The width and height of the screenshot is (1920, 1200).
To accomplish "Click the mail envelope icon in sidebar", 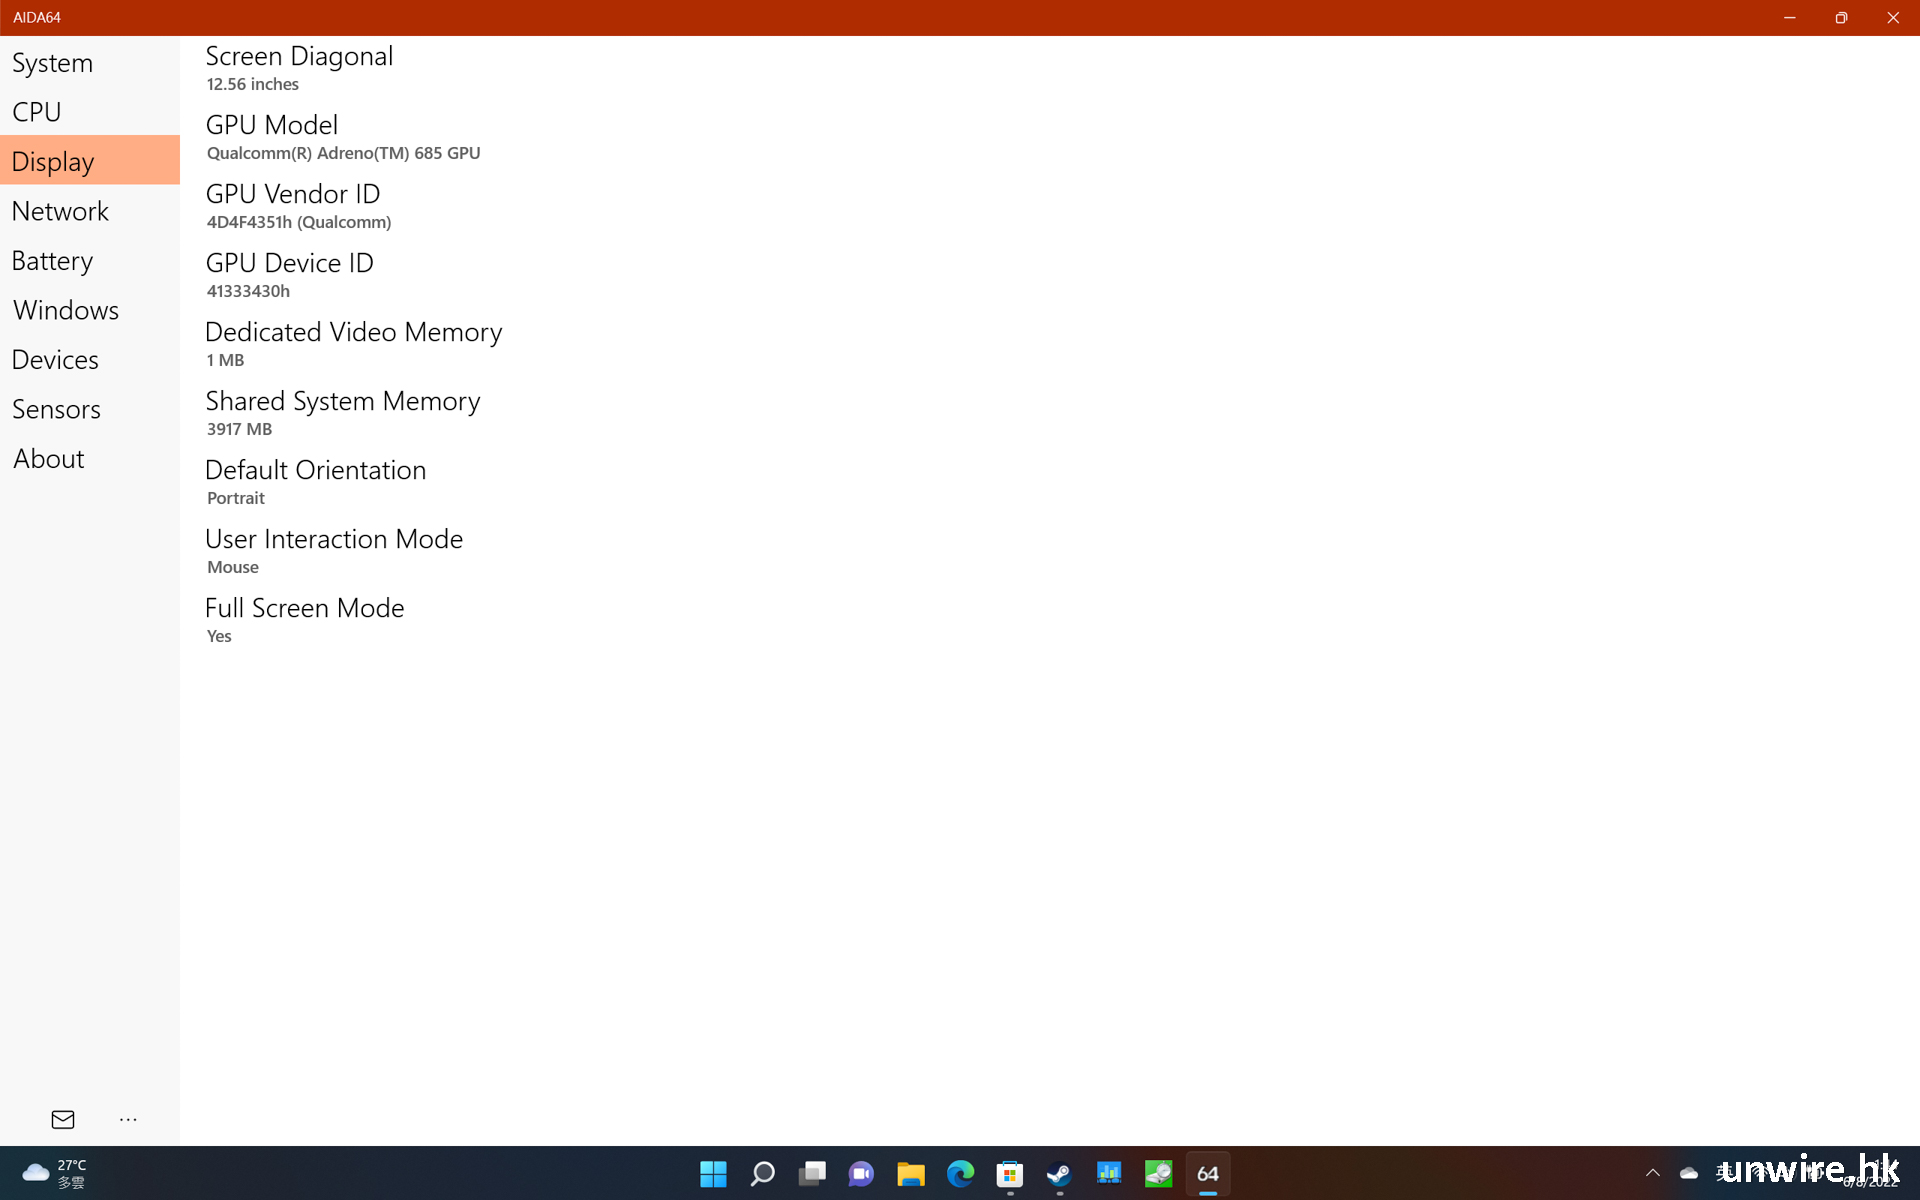I will 63,1119.
